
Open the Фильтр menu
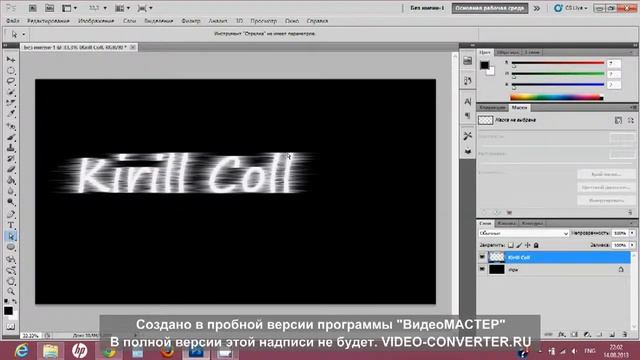click(x=191, y=21)
